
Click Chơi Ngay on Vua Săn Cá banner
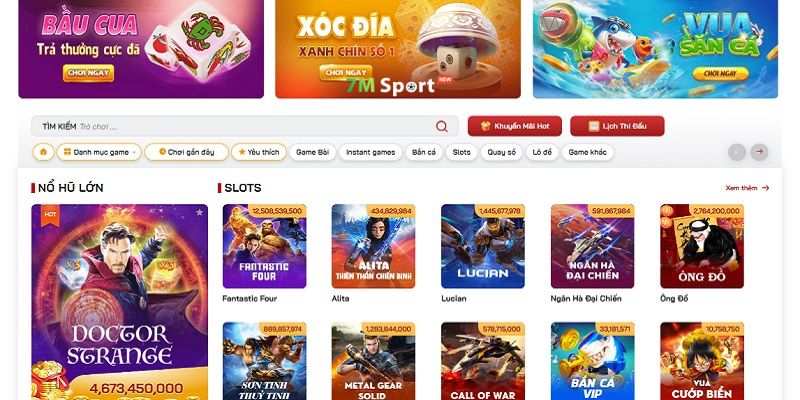(720, 74)
